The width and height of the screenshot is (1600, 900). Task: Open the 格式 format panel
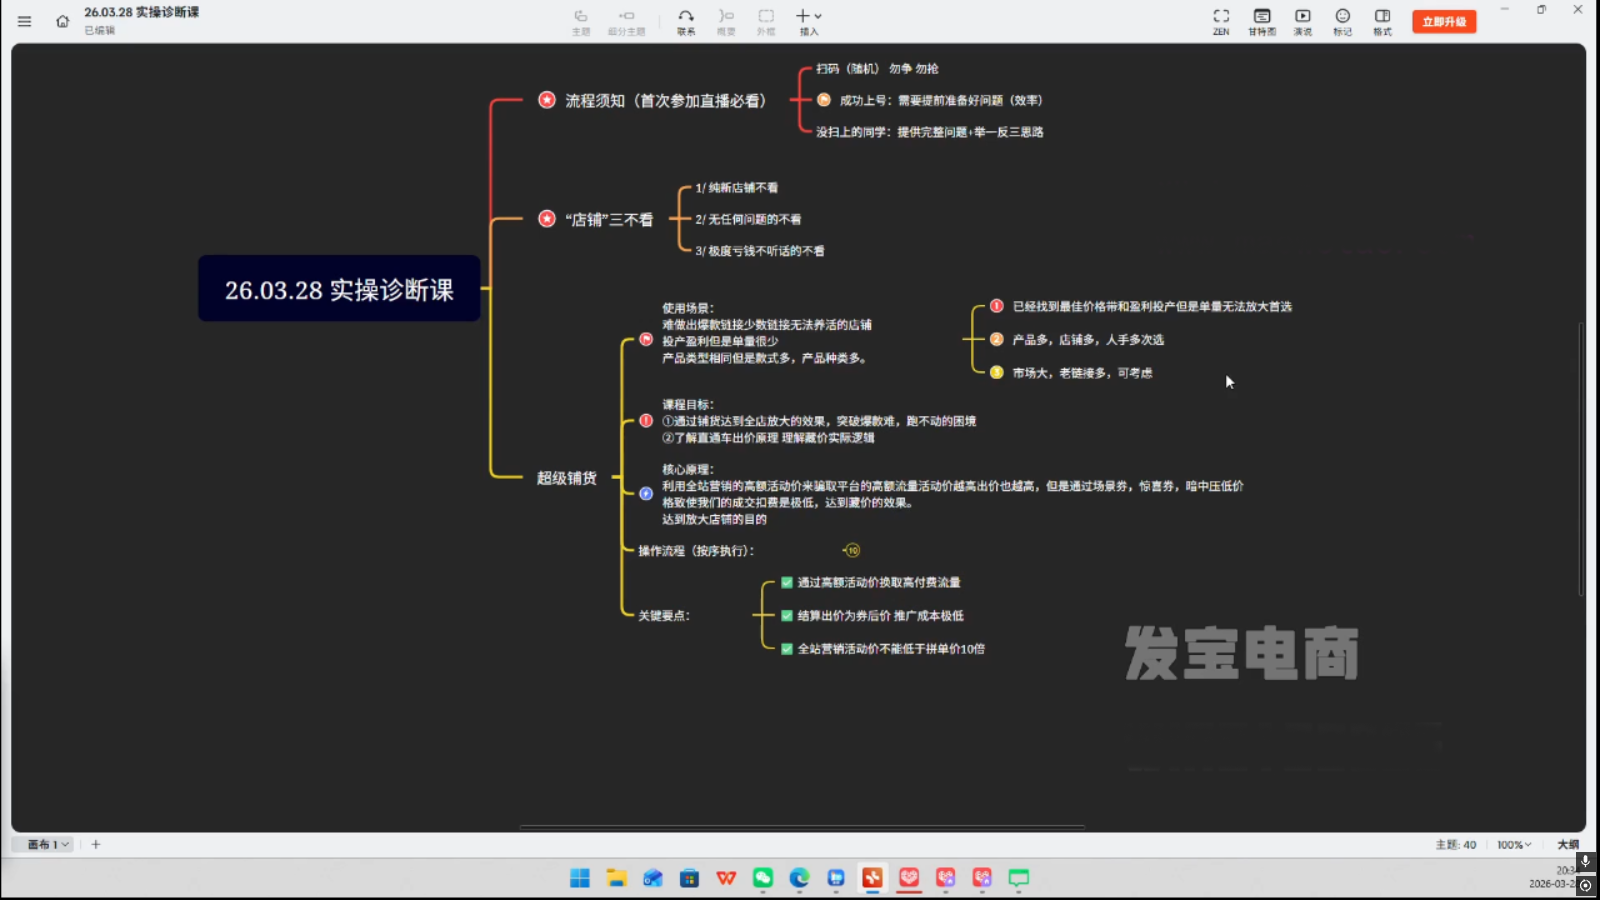[x=1382, y=21]
